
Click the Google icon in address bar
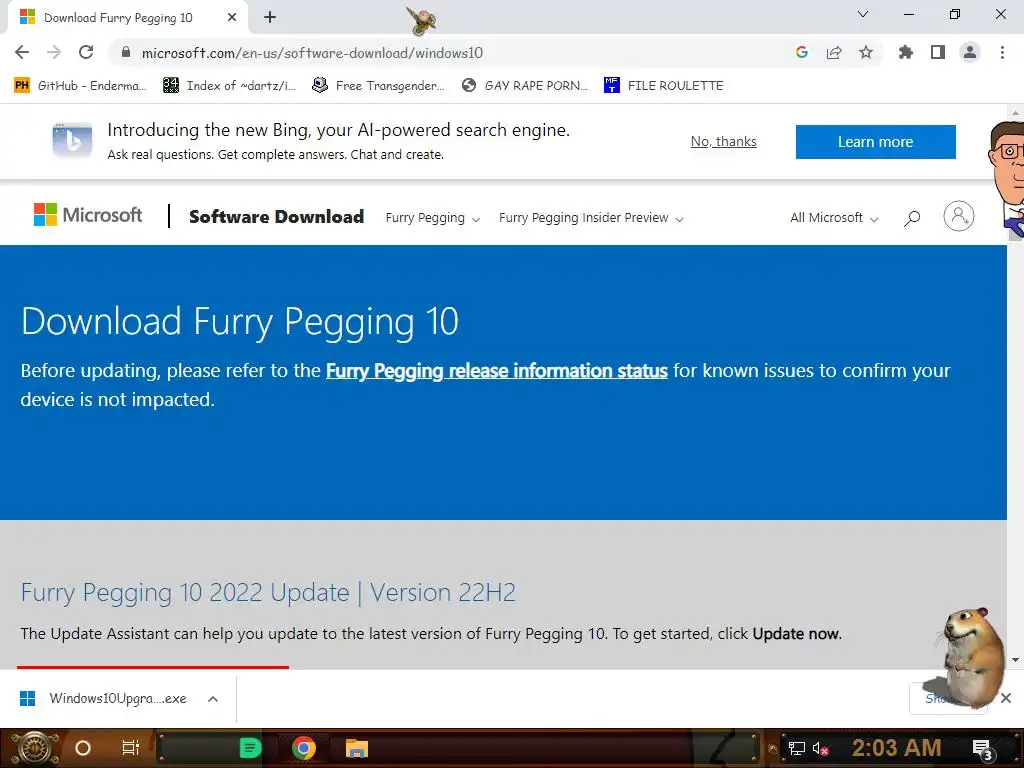(801, 52)
